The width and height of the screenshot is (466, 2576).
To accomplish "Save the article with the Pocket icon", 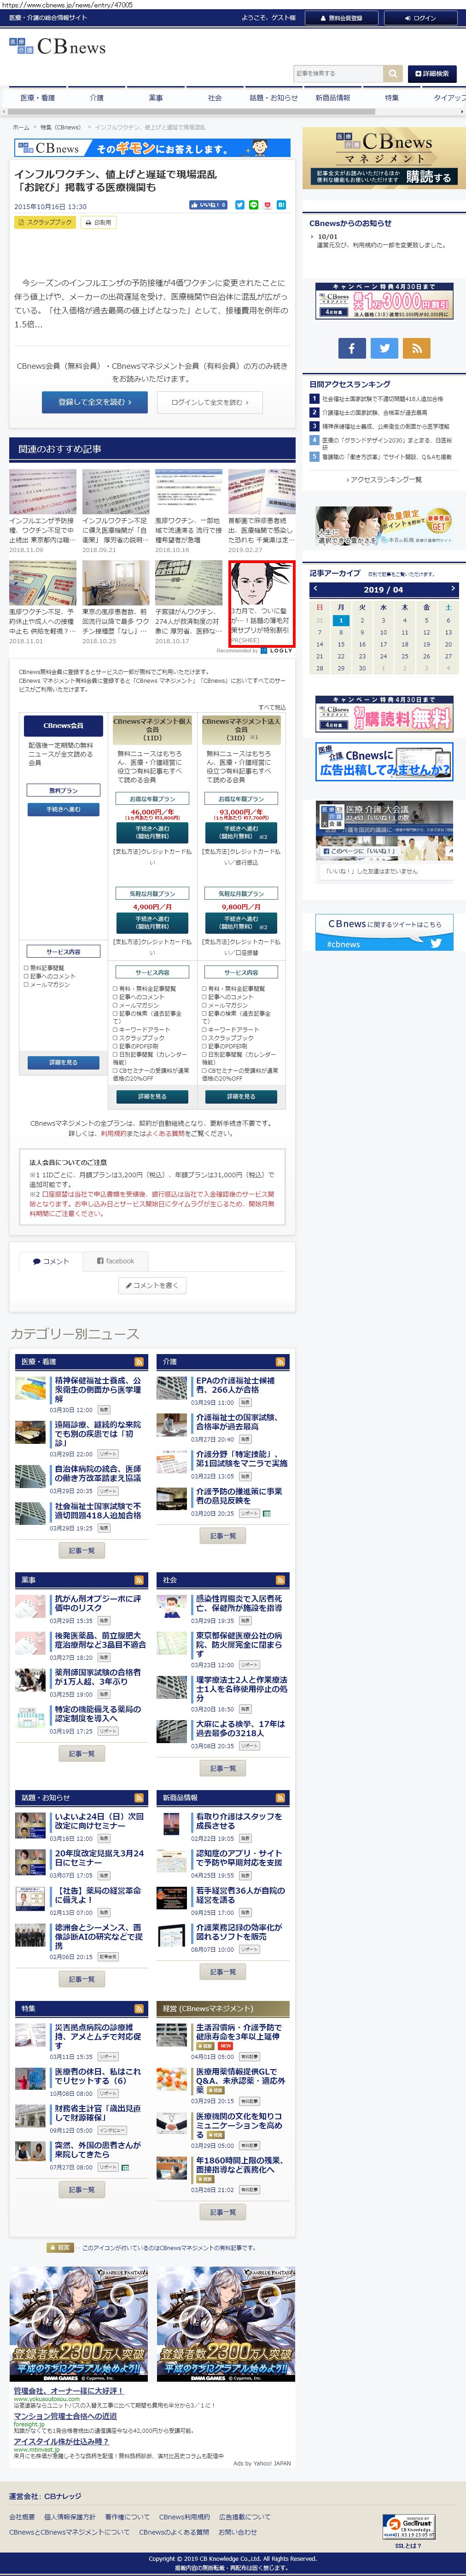I will 267,205.
